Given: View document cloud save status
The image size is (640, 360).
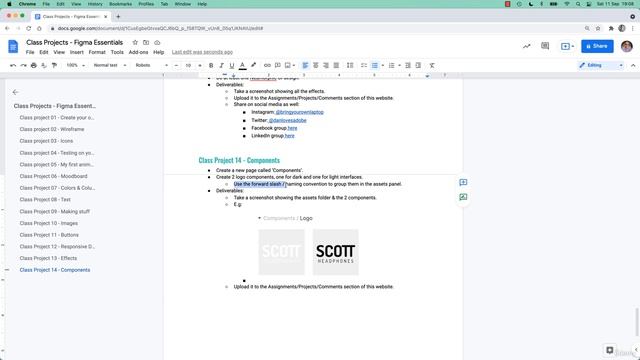Looking at the screenshot, I should point(157,42).
